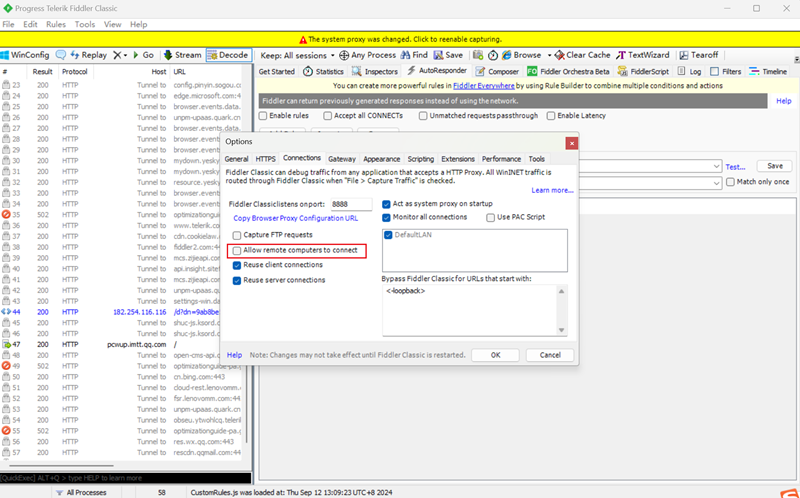Uncheck Act as system proxy on startup
Viewport: 800px width, 498px height.
pyautogui.click(x=387, y=203)
